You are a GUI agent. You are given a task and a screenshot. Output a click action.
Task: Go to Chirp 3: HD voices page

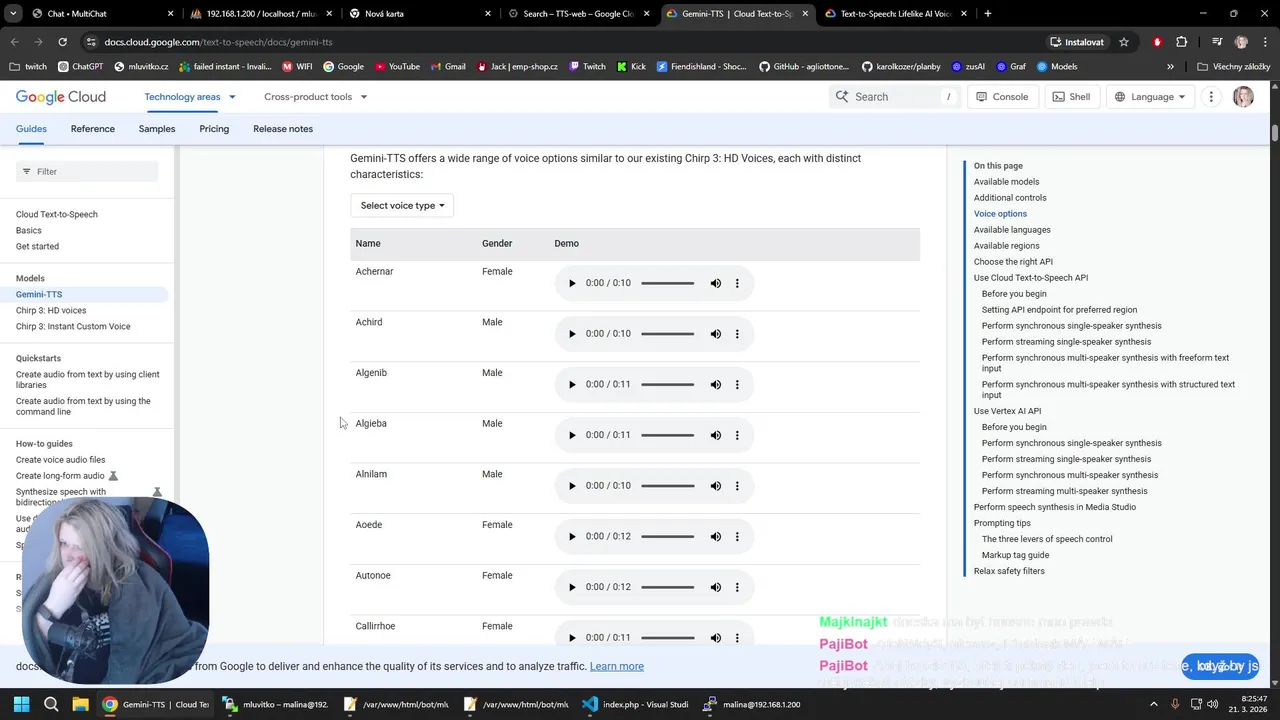click(51, 310)
